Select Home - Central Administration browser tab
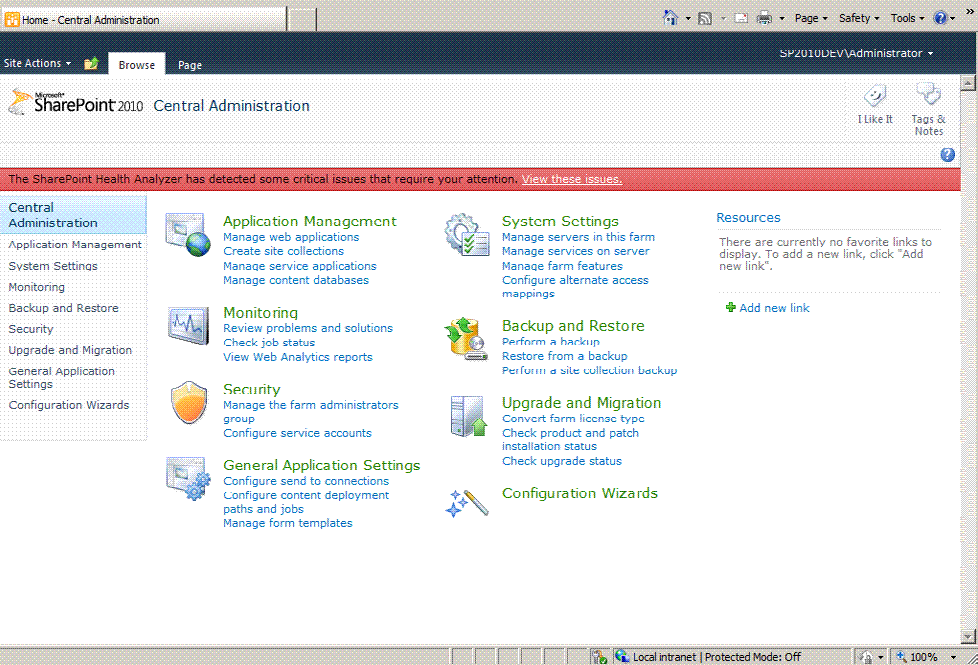The width and height of the screenshot is (978, 665). coord(143,19)
